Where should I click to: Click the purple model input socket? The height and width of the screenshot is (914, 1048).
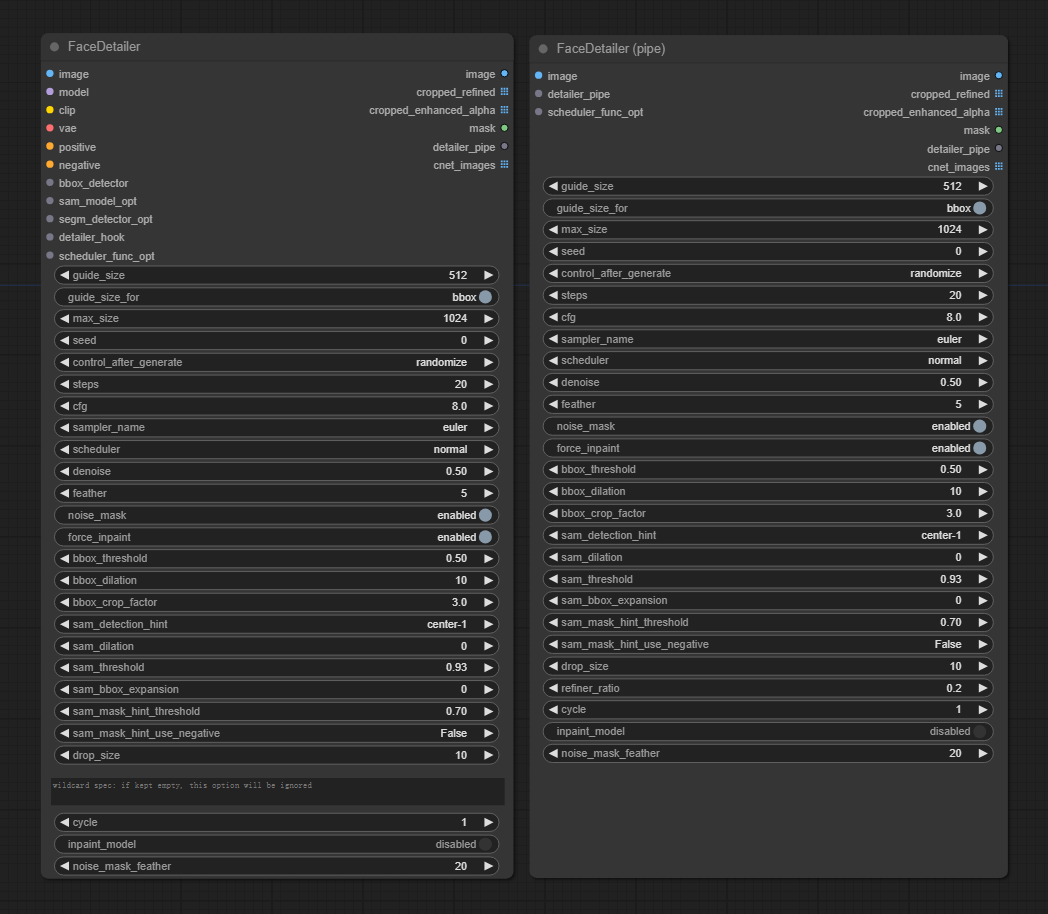[50, 92]
